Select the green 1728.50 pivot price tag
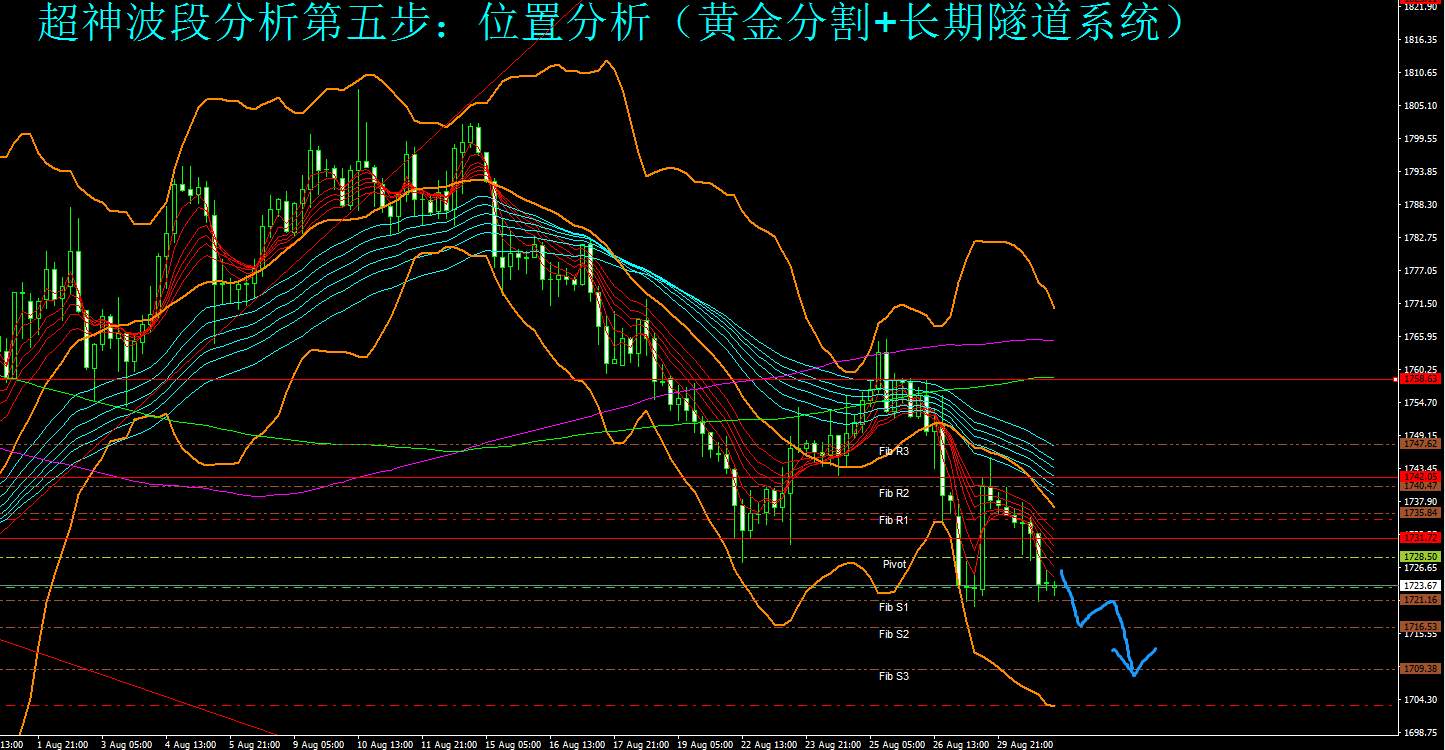Viewport: 1445px width, 750px height. point(1421,556)
